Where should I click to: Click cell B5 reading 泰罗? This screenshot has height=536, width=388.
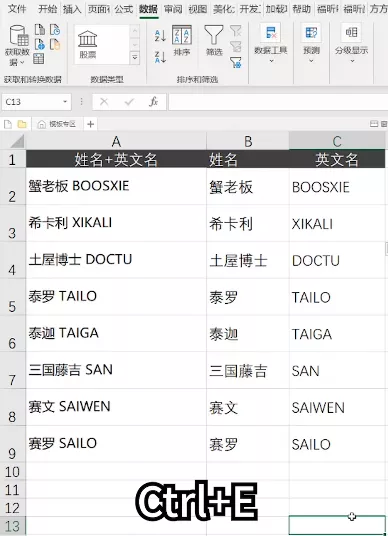tap(248, 297)
